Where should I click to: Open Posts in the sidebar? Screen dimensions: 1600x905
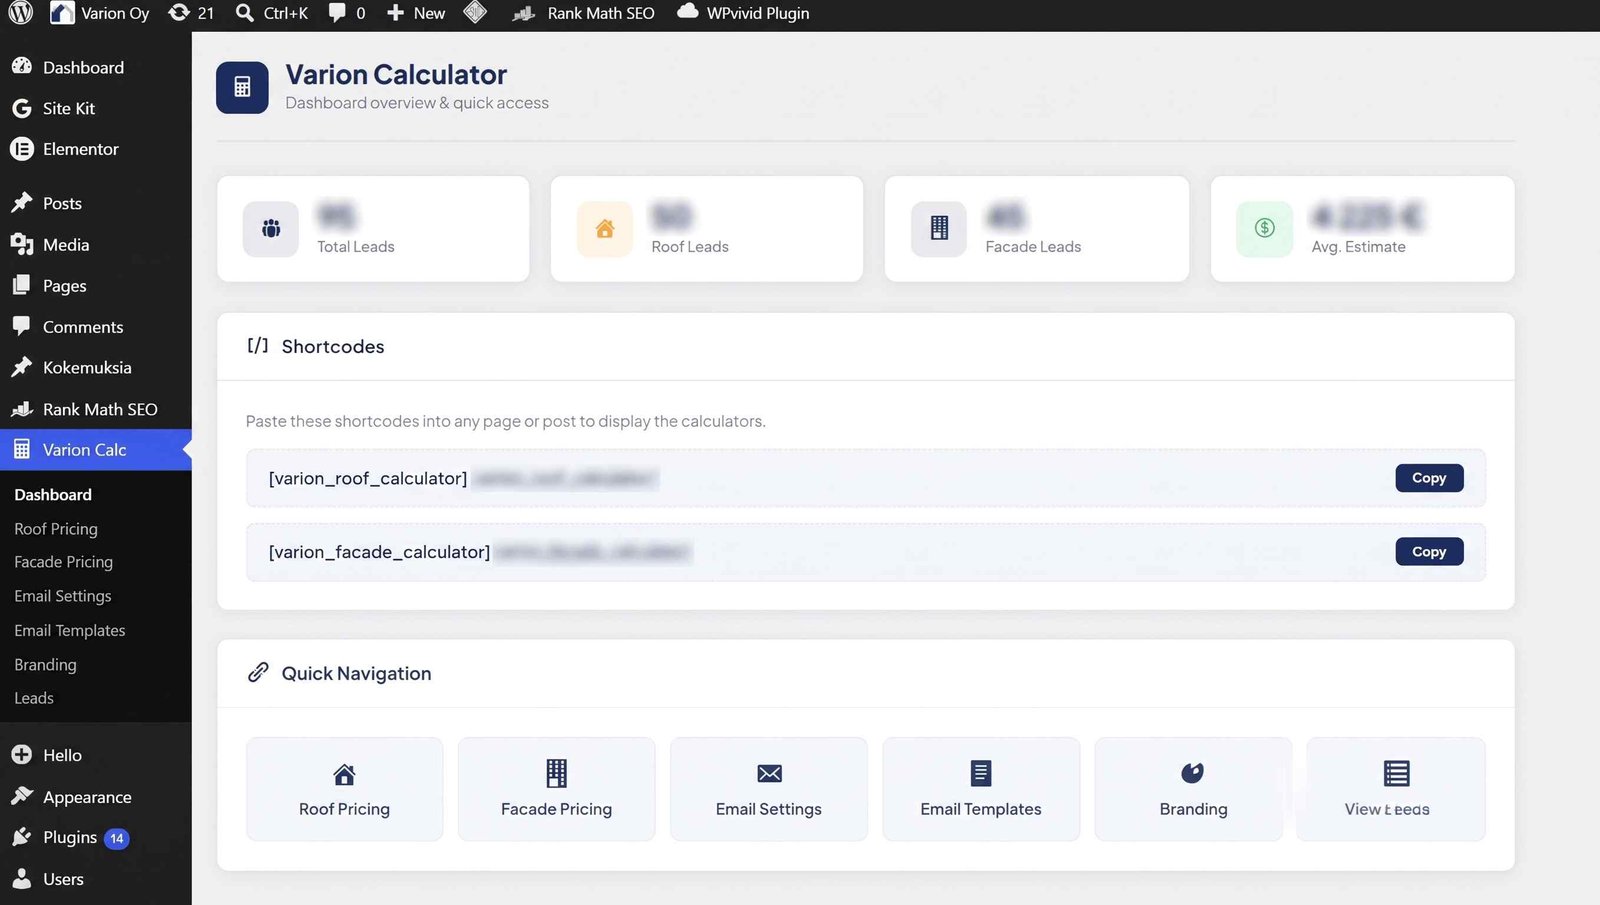point(96,203)
